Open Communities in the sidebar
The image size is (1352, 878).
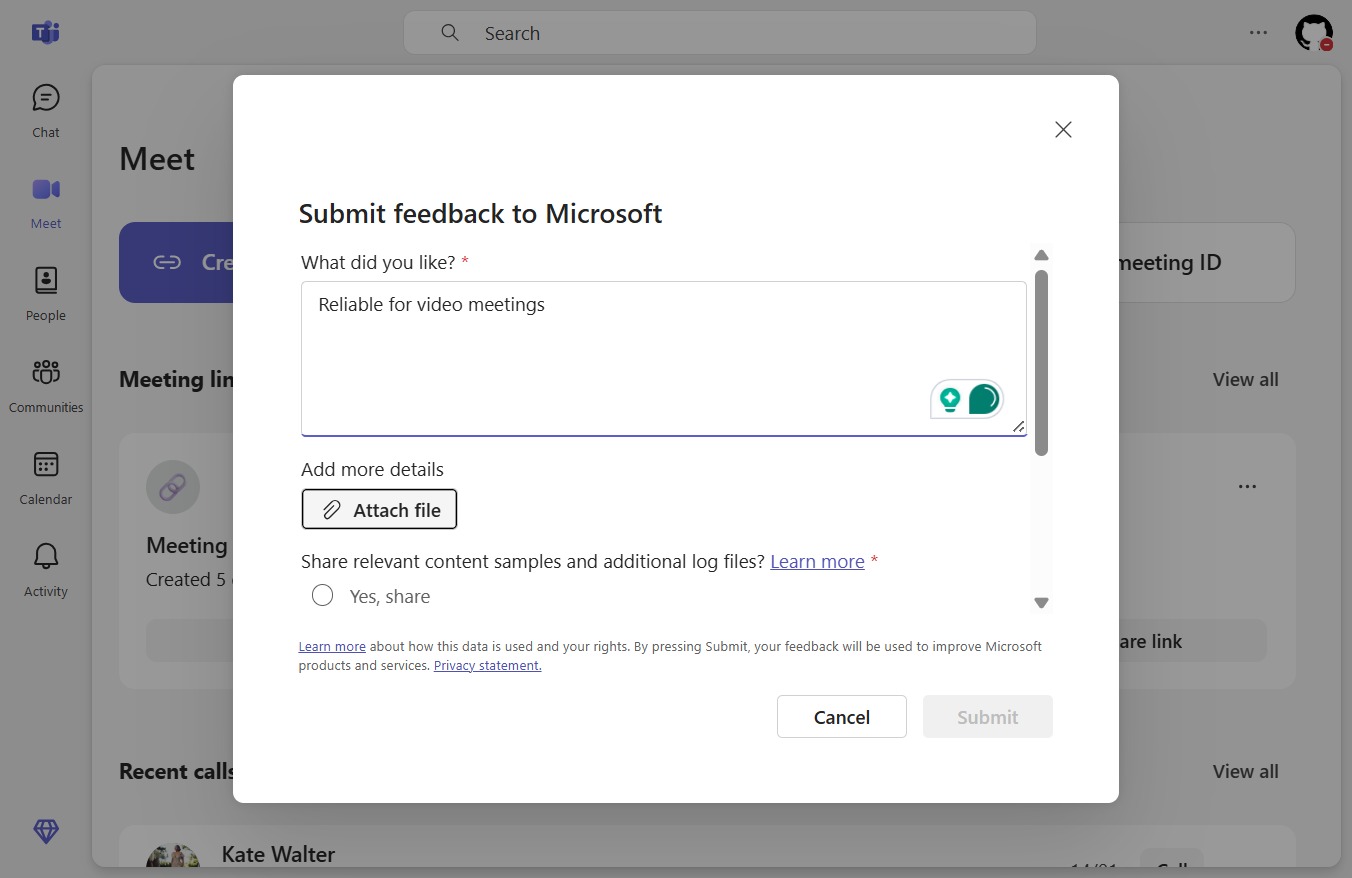(x=46, y=386)
